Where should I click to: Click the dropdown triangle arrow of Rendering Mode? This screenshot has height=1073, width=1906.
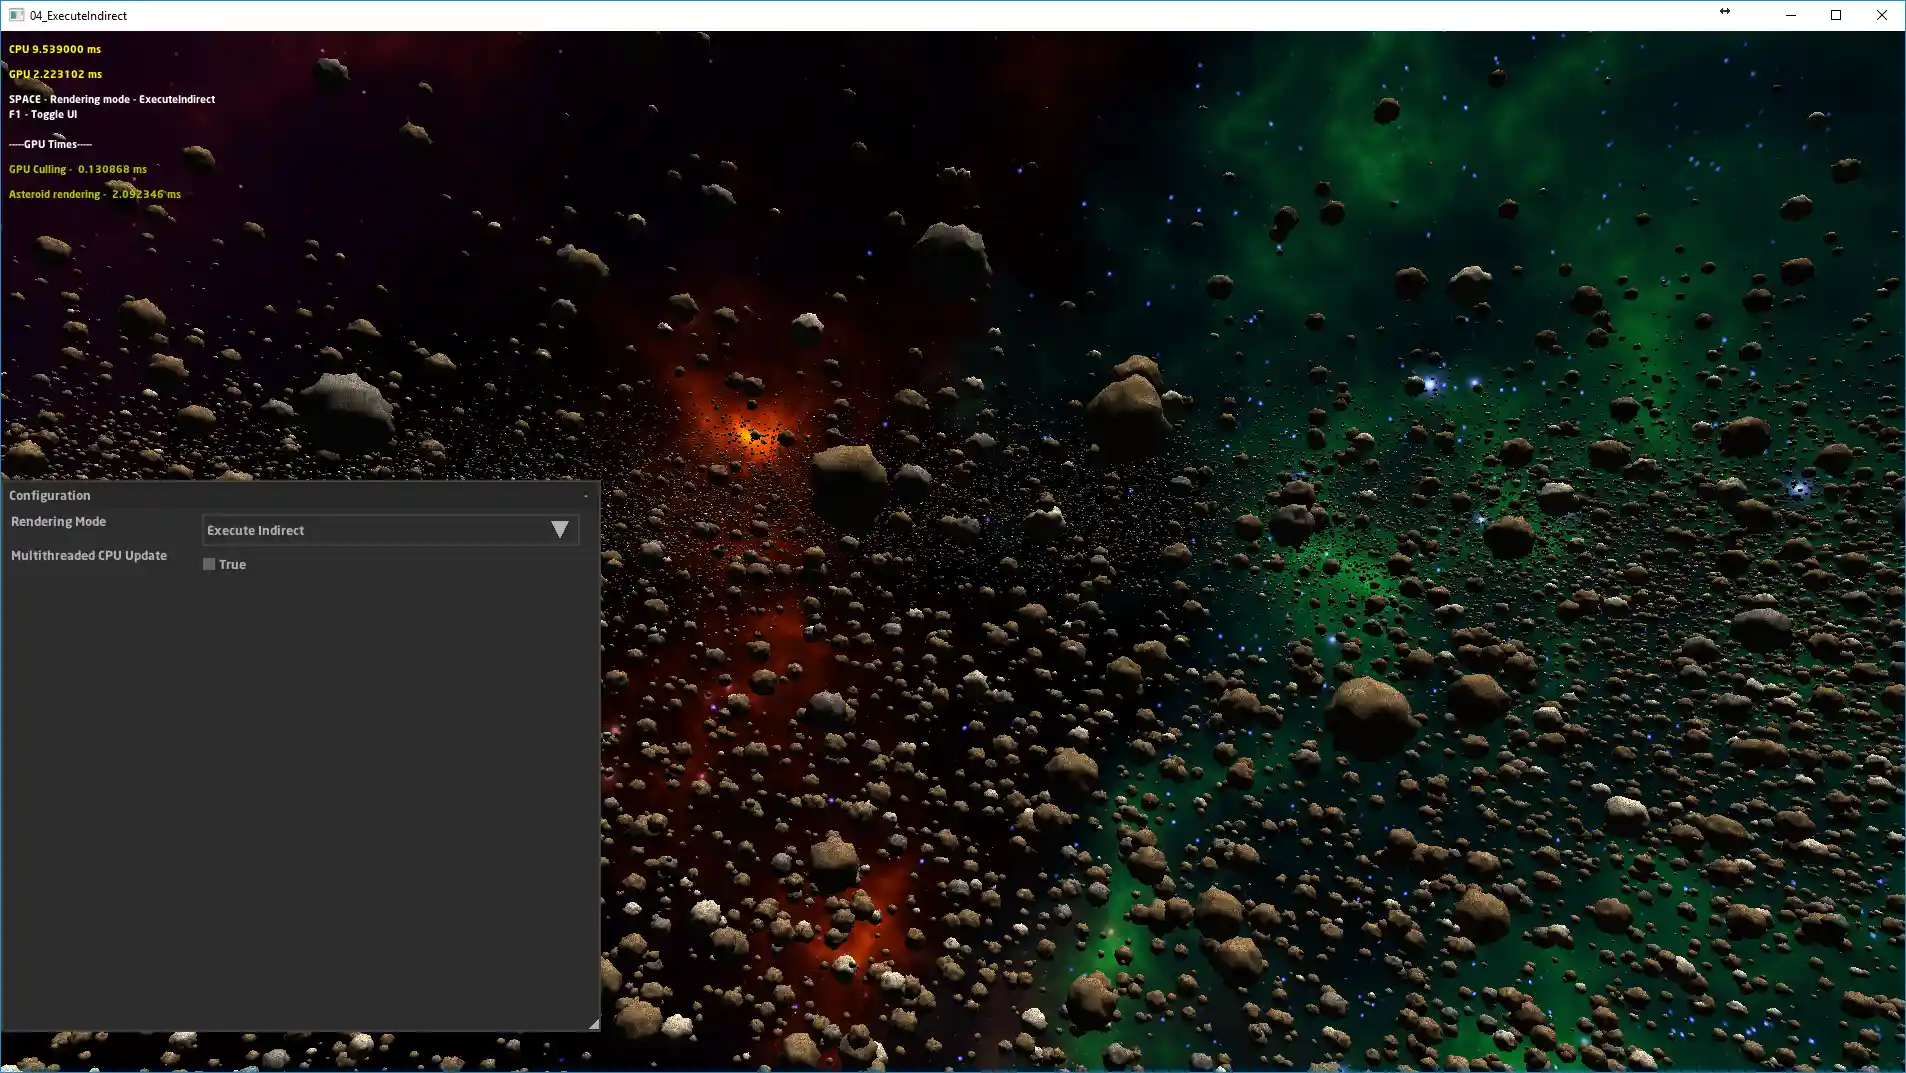click(560, 530)
